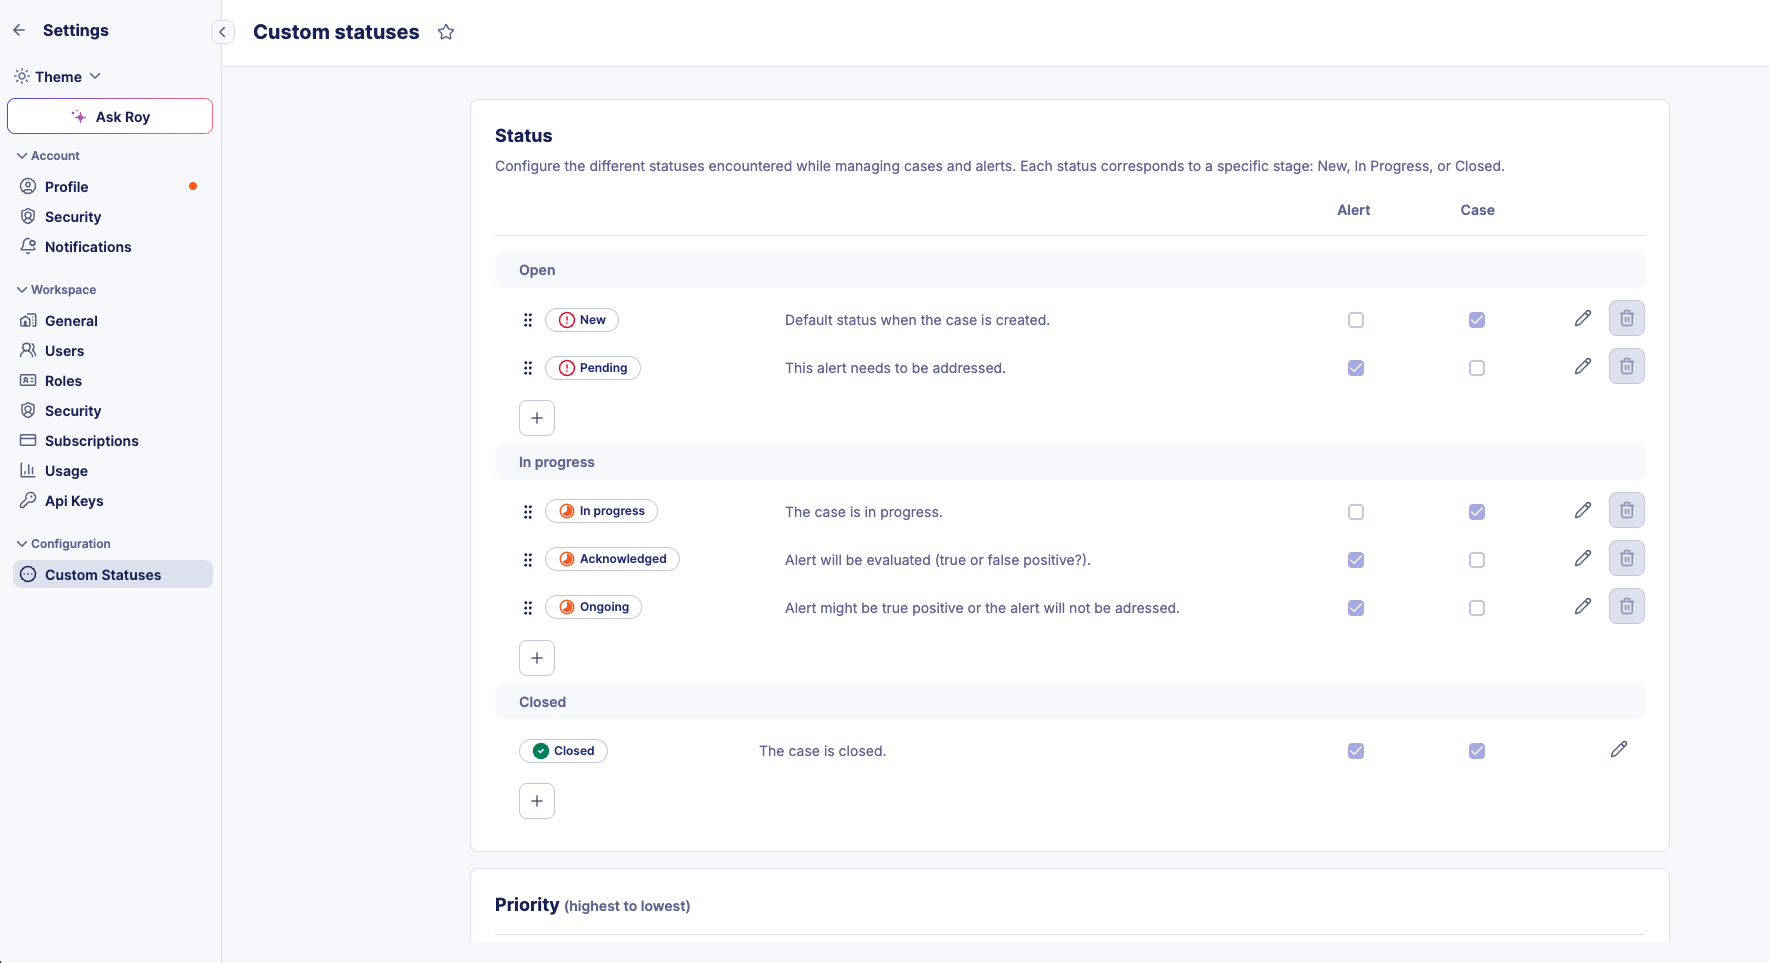
Task: Click the star next to Custom statuses title
Action: tap(446, 31)
